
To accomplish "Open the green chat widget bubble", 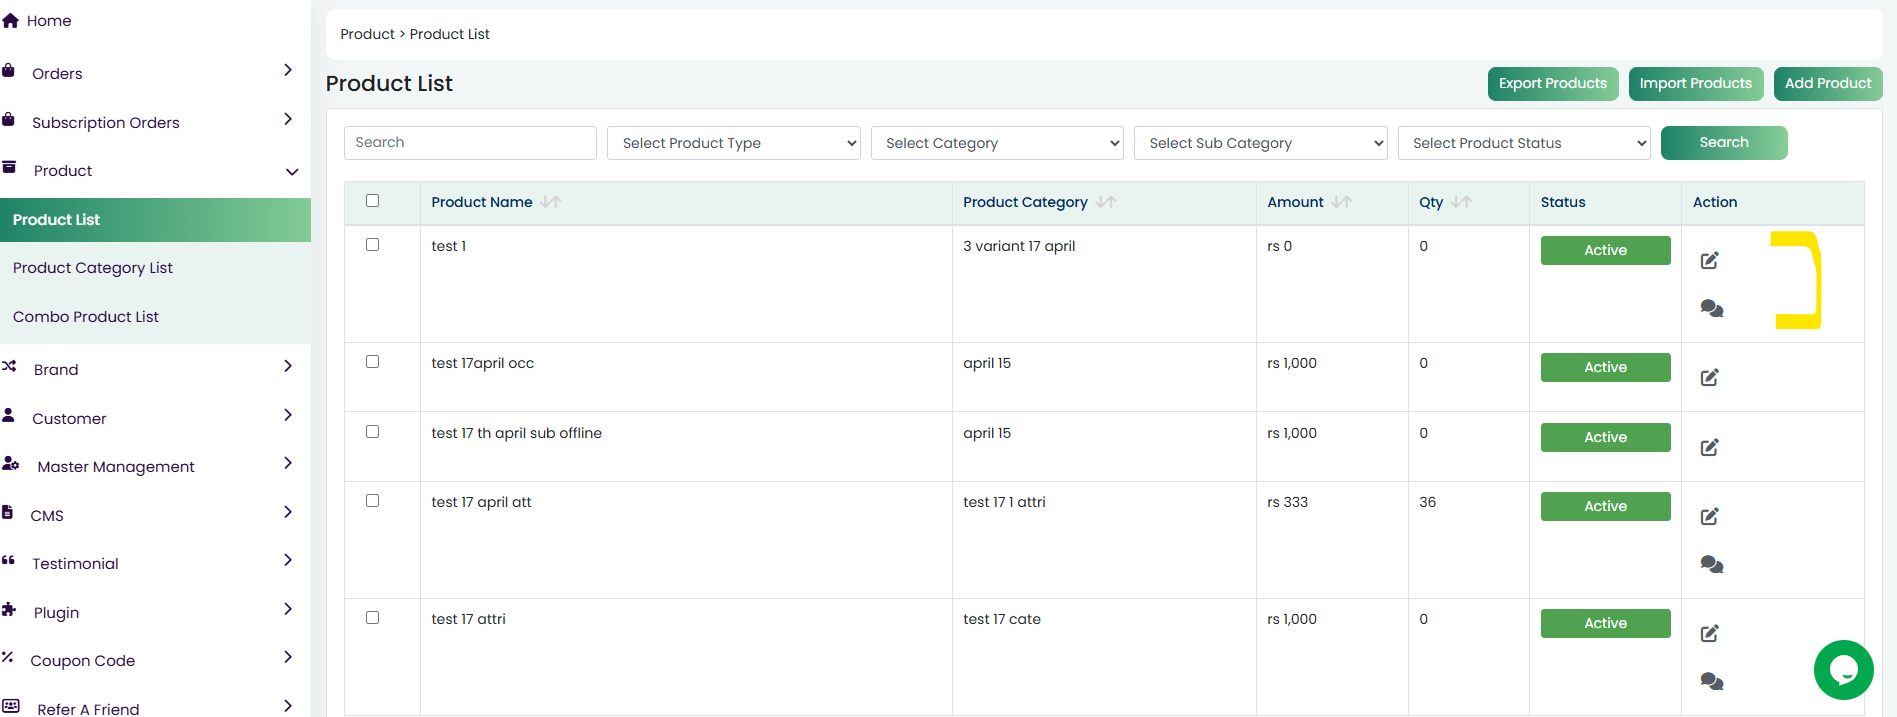I will (1844, 670).
